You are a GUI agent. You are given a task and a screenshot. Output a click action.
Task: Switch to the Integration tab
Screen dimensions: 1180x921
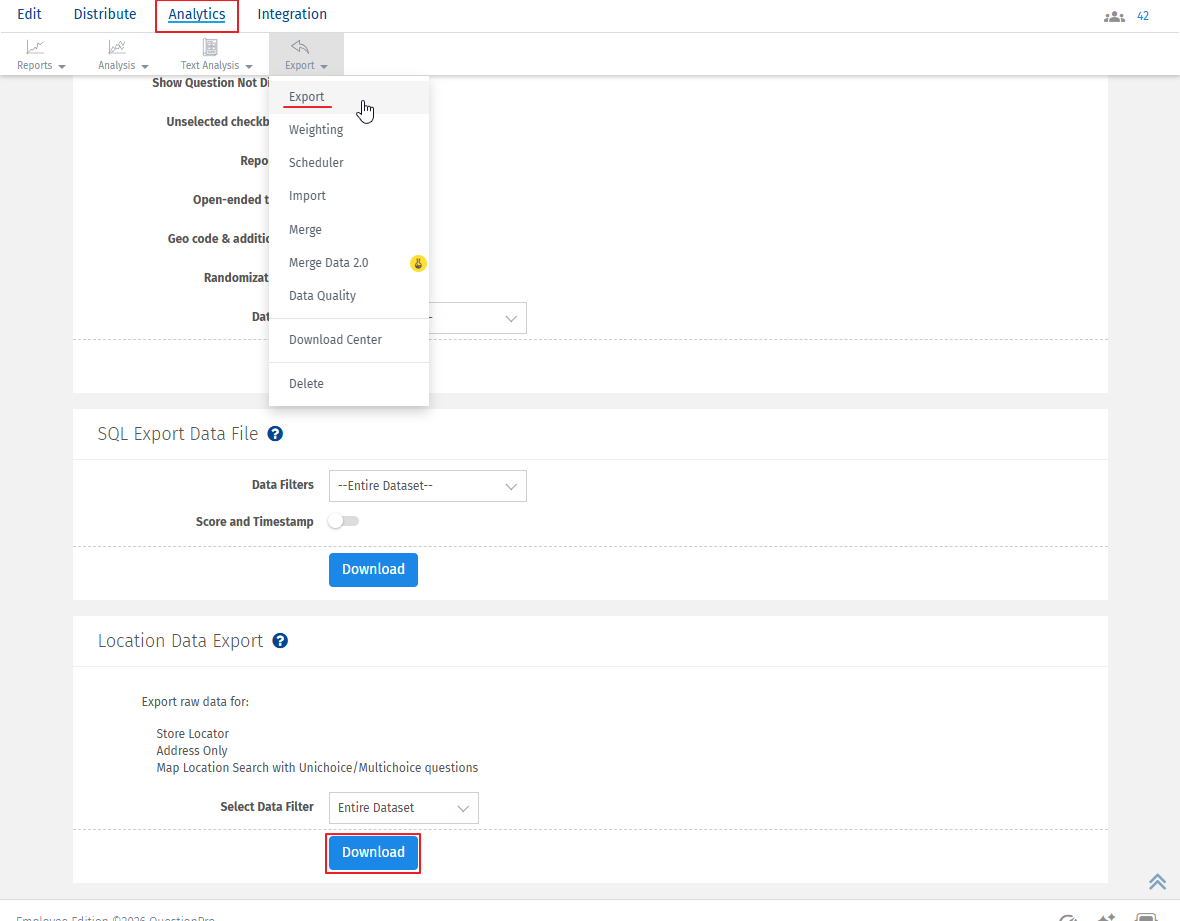point(292,14)
